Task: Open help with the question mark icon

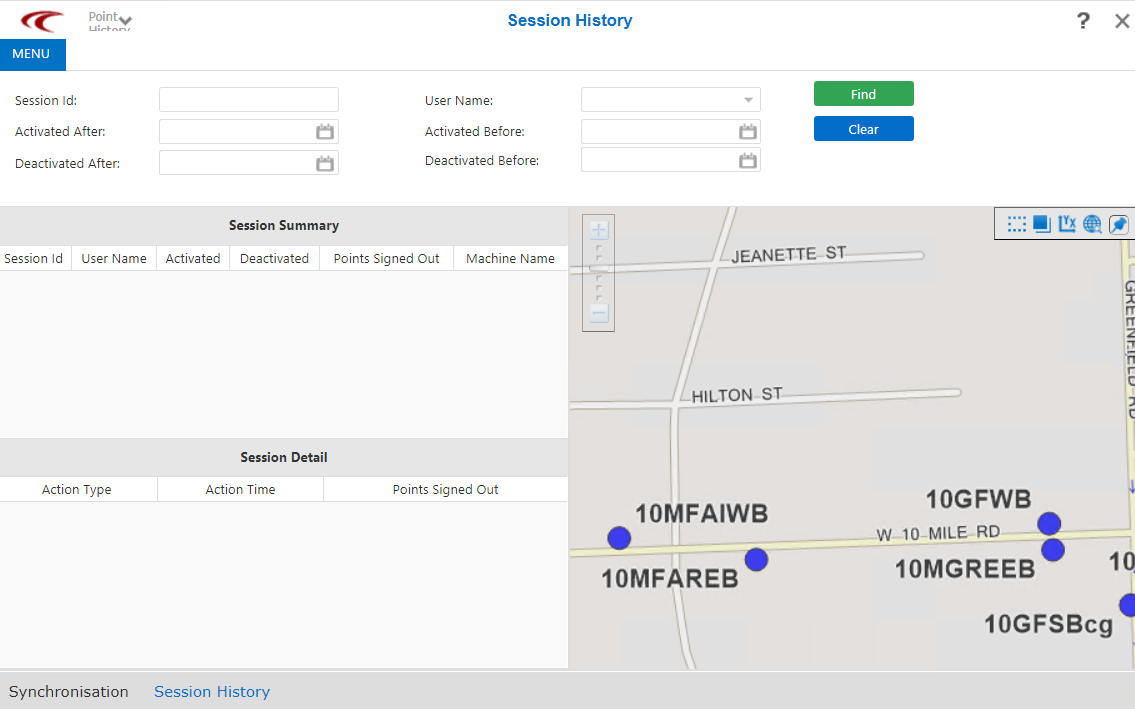Action: tap(1083, 21)
